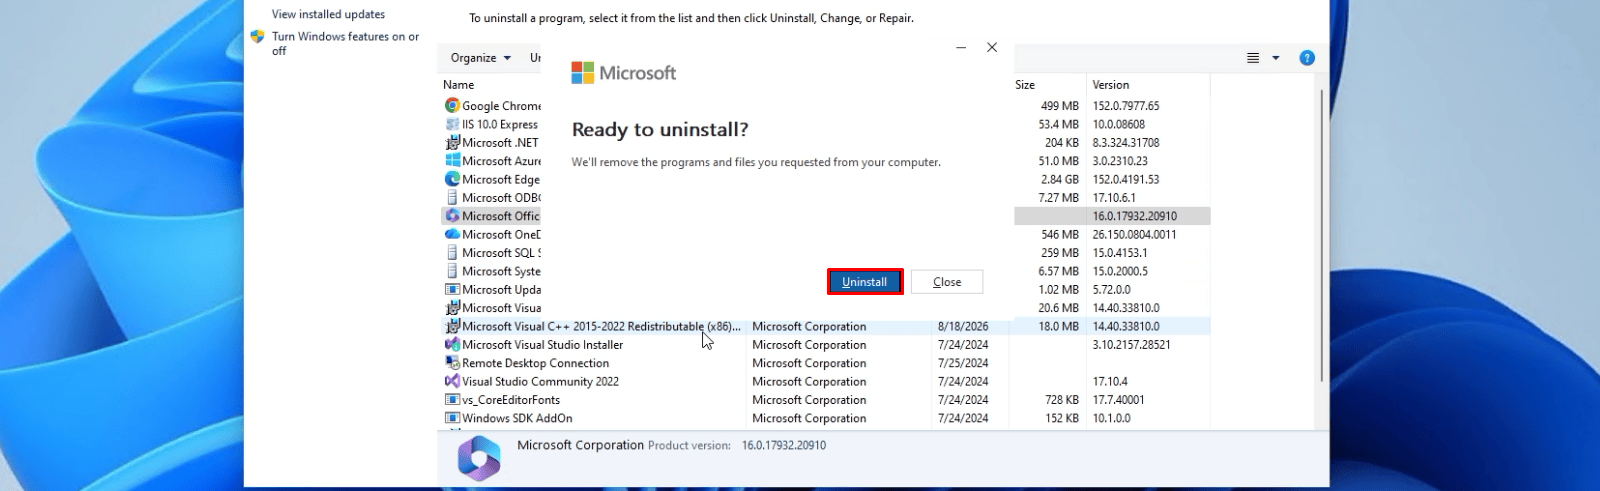Click date 7/25/2024 cell
Viewport: 1600px width, 491px height.
click(x=963, y=363)
